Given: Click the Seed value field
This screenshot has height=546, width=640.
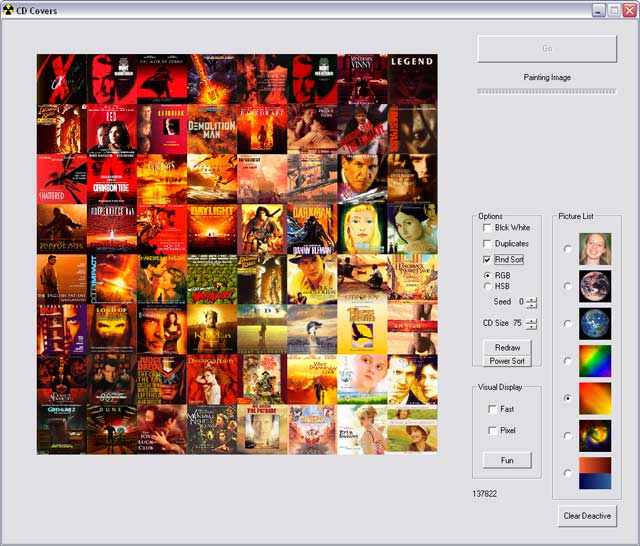Looking at the screenshot, I should (520, 302).
